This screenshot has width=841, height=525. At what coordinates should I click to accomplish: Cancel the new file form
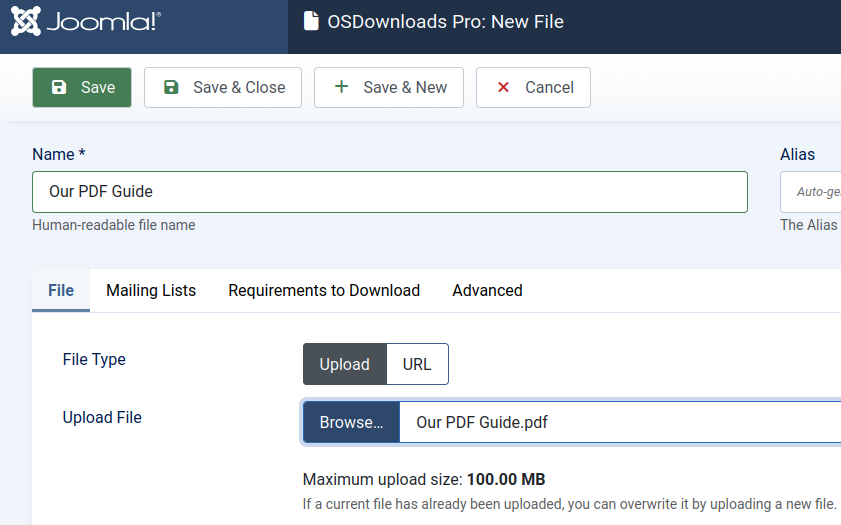[533, 87]
